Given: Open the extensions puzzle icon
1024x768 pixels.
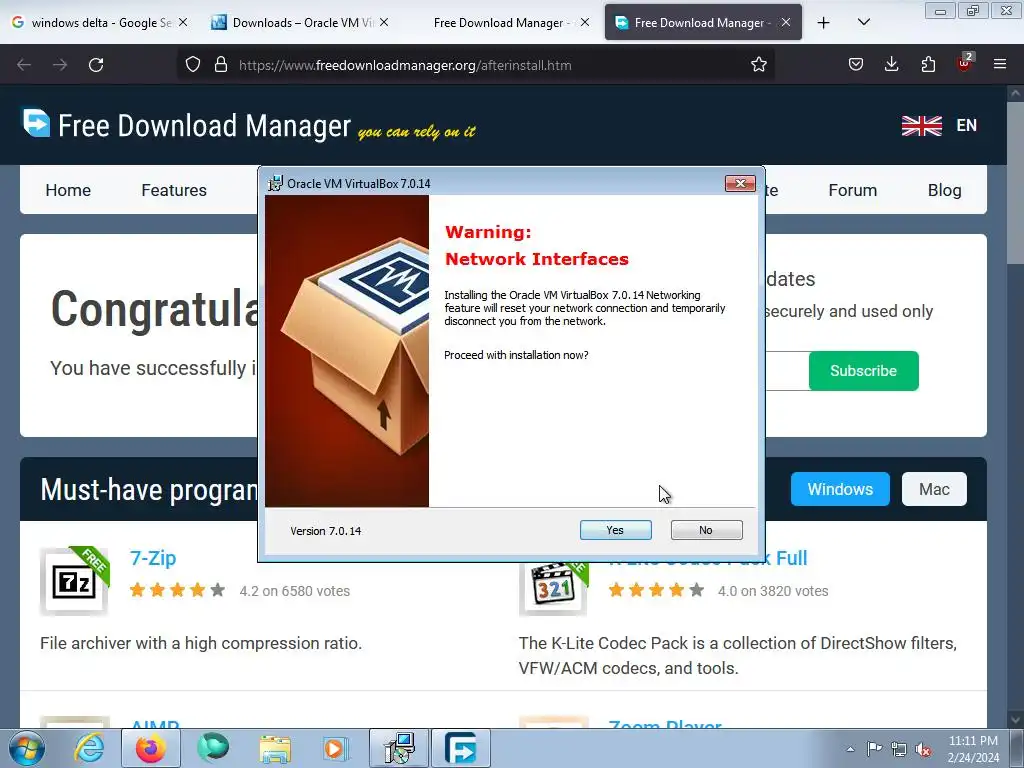Looking at the screenshot, I should click(x=928, y=65).
